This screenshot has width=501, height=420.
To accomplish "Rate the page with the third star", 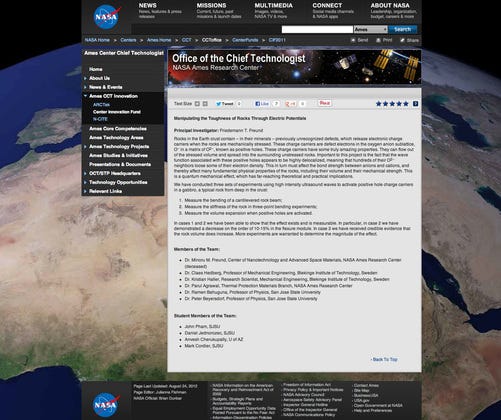I will pos(392,104).
